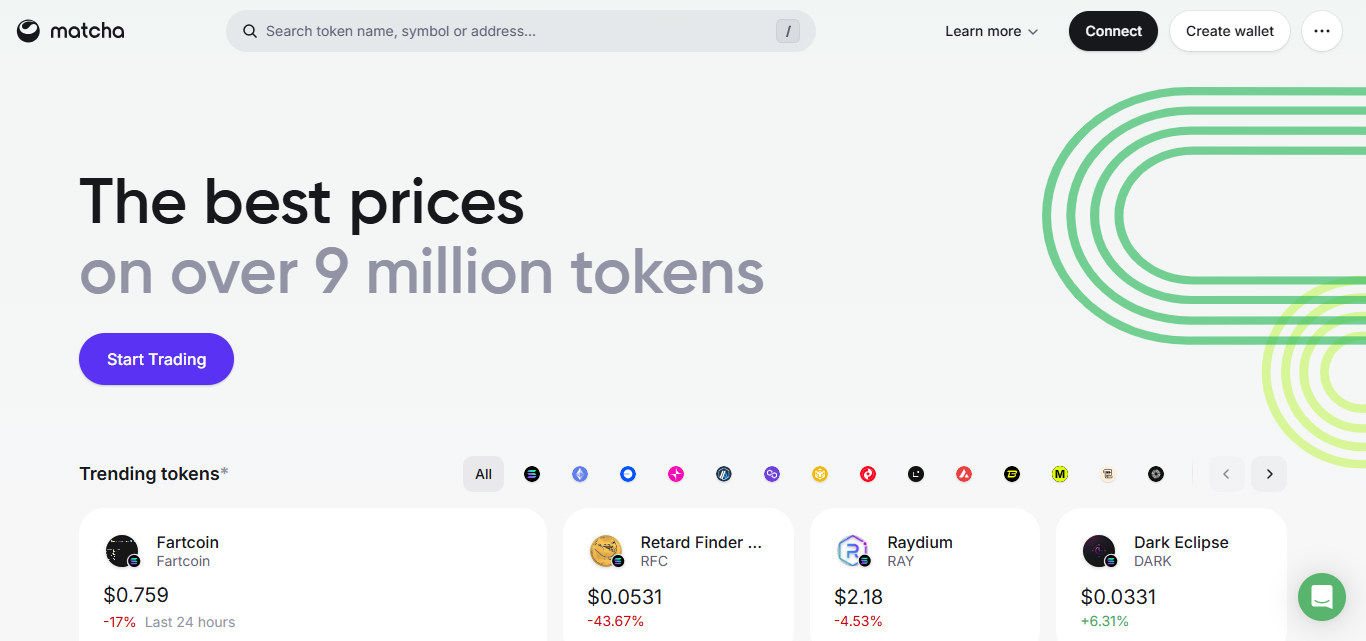Select the Arbitrum chain filter icon

724,474
